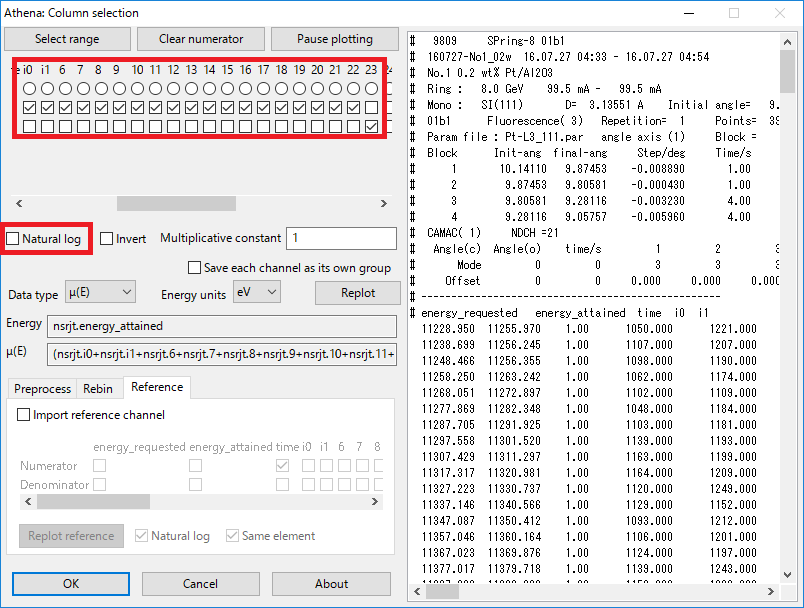Select energy radio button for column 12
Viewport: 804px width, 608px height.
(x=173, y=89)
